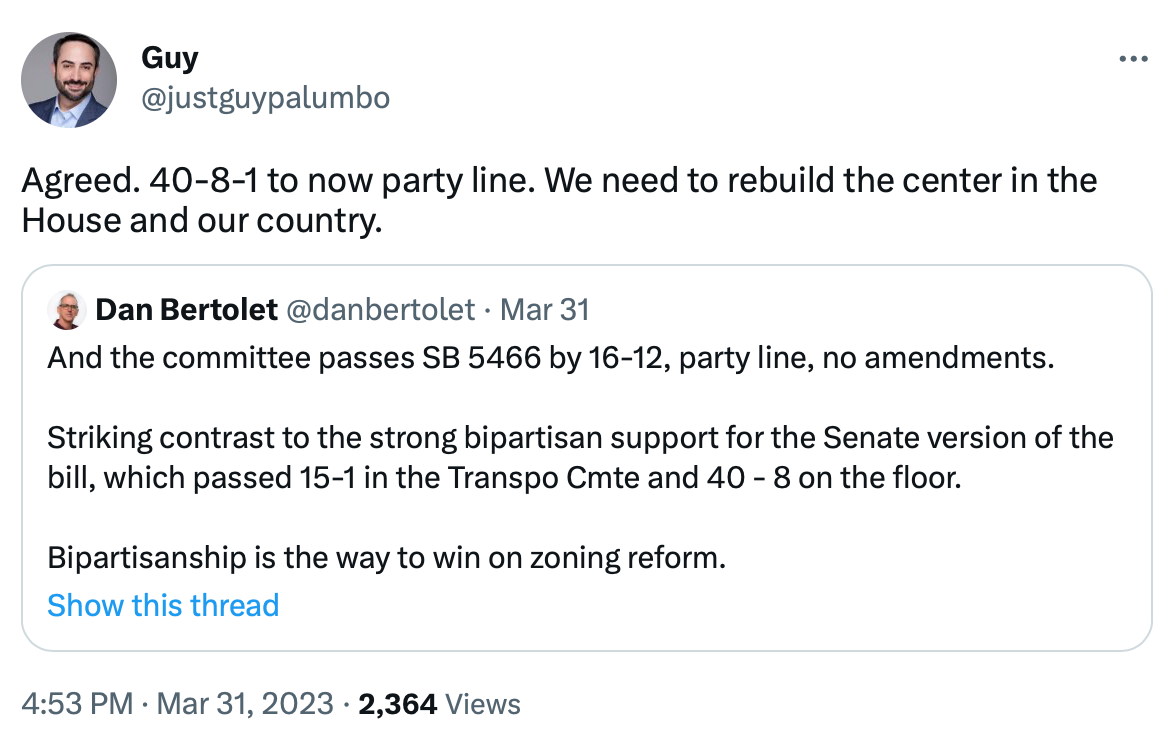Open the "Guy" display name profile
Image resolution: width=1176 pixels, height=734 pixels.
coord(169,58)
